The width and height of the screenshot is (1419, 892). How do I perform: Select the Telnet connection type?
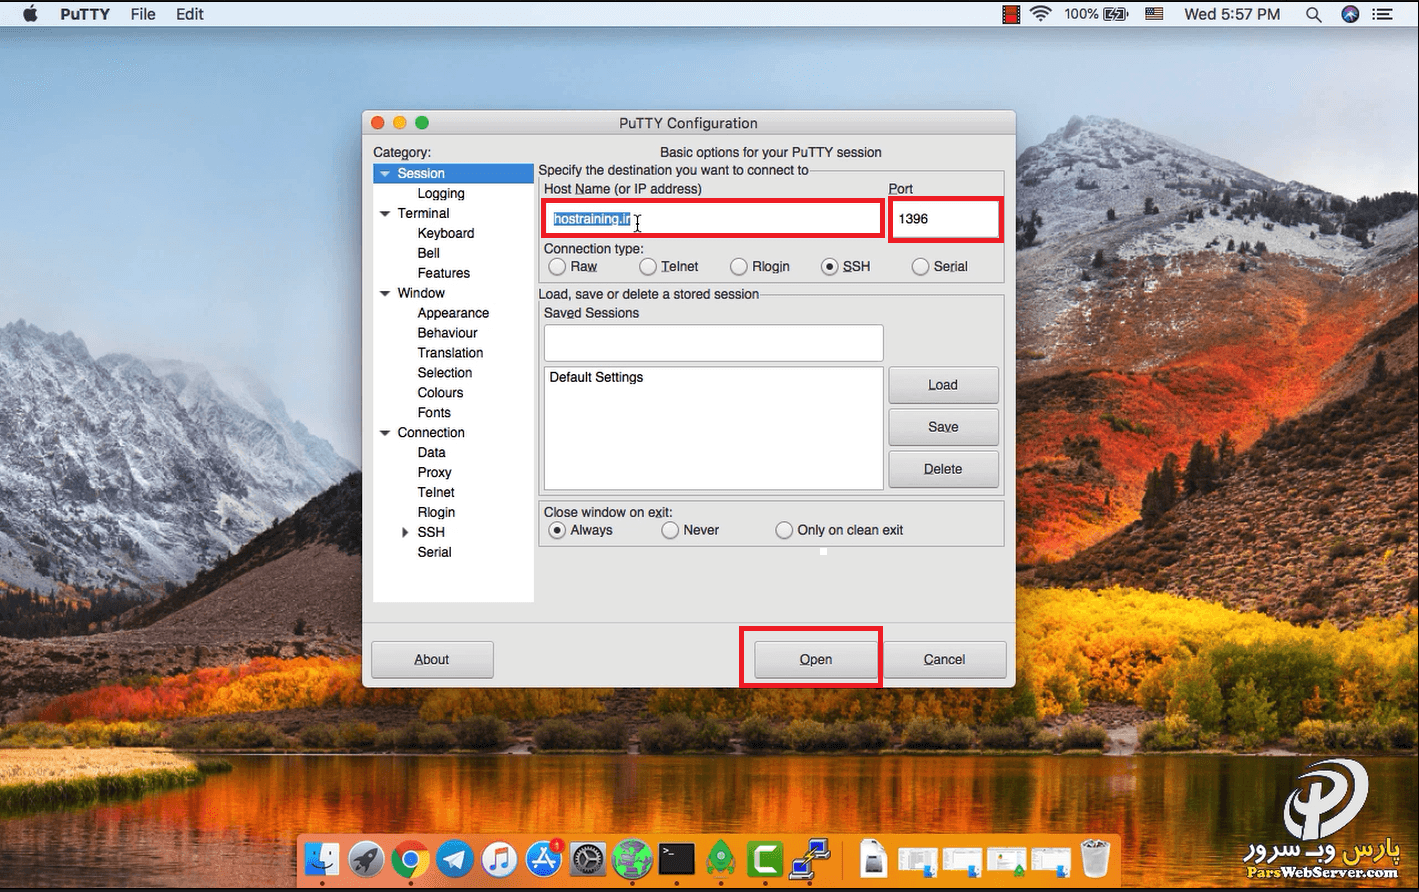tap(648, 267)
